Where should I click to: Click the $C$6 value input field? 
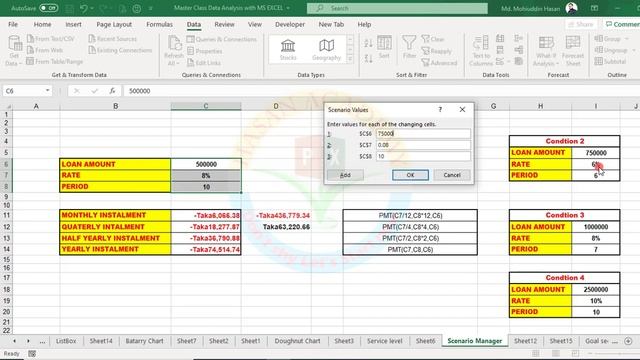(x=423, y=133)
